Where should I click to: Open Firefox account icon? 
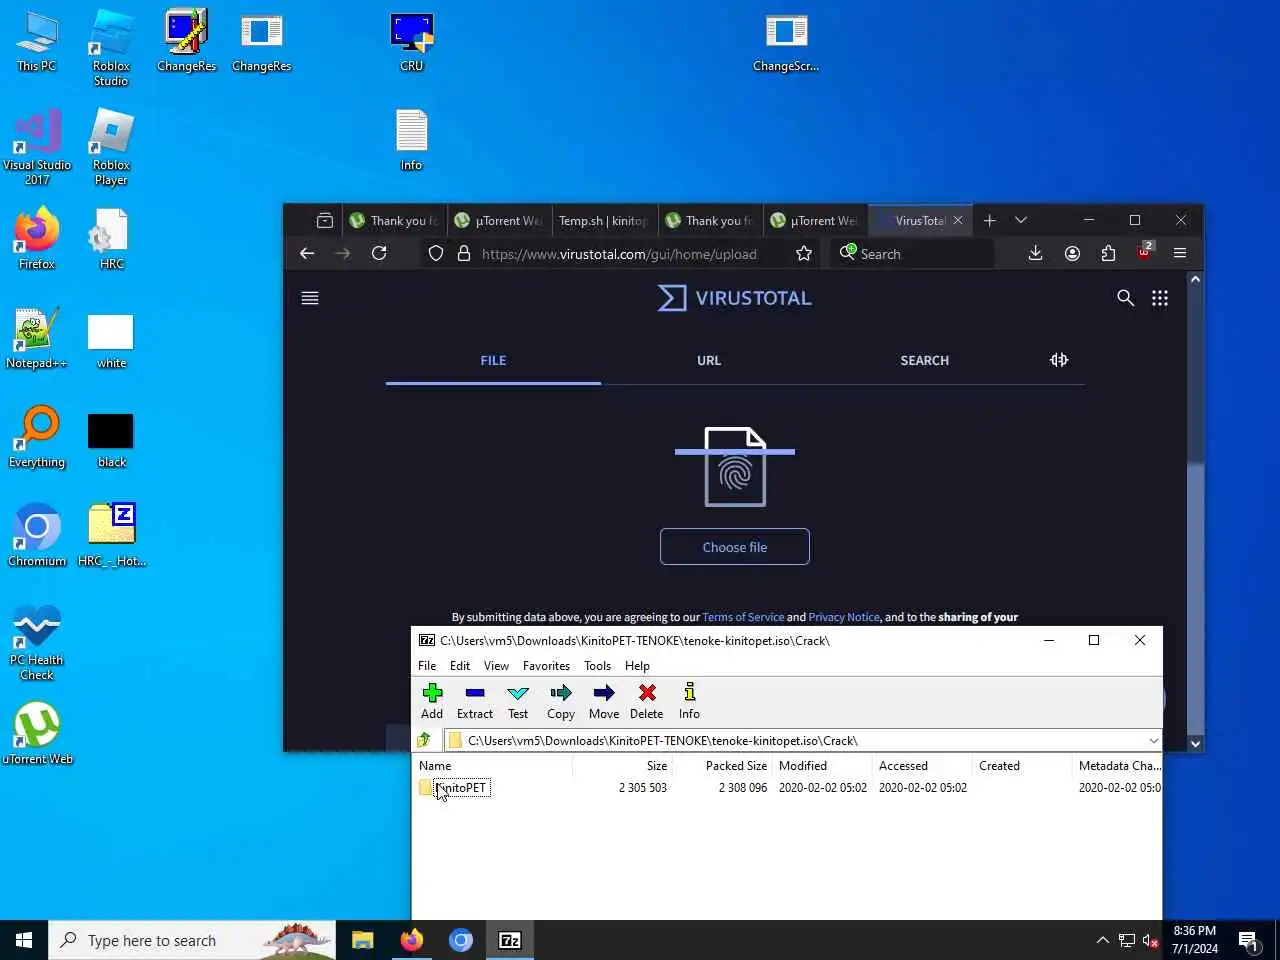(1072, 254)
